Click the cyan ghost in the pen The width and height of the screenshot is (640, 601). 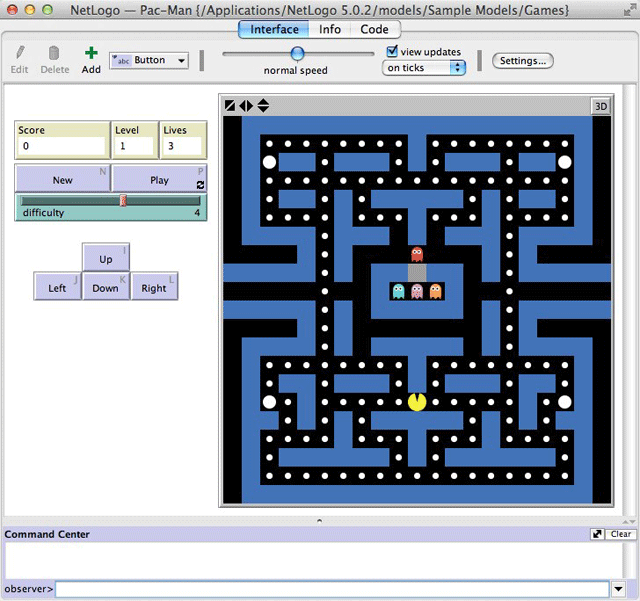point(398,291)
